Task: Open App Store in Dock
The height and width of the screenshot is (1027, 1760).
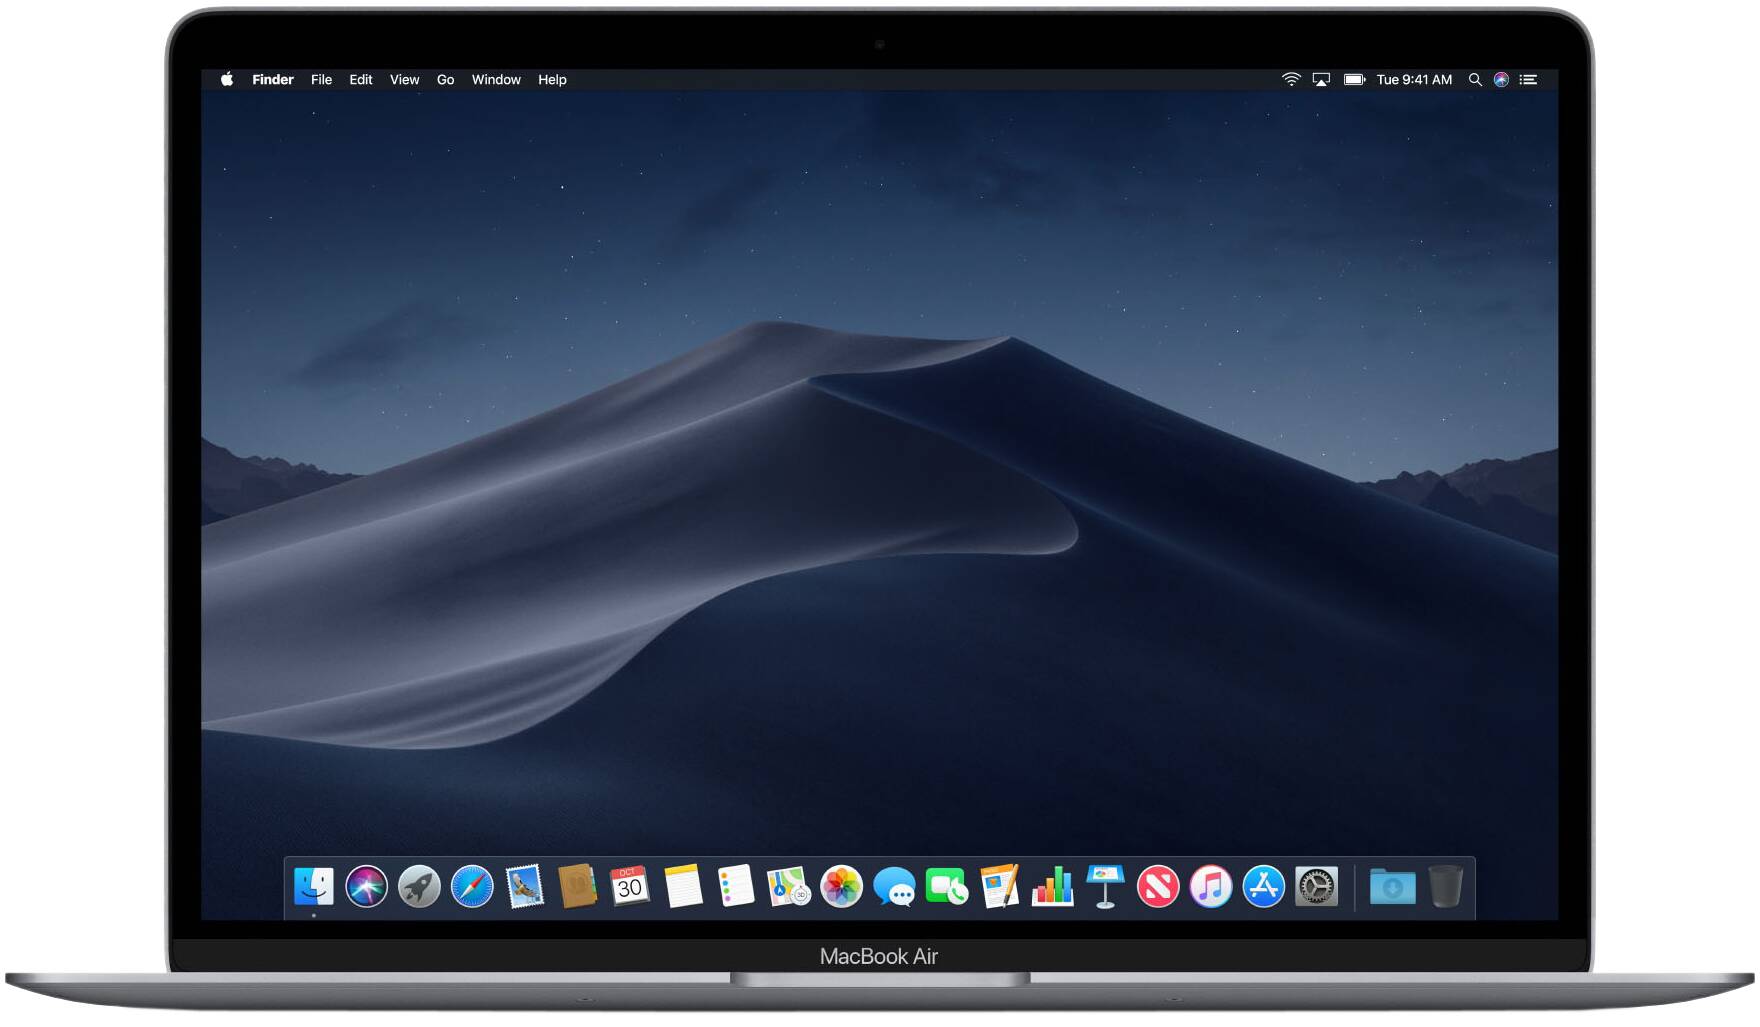Action: click(x=1264, y=887)
